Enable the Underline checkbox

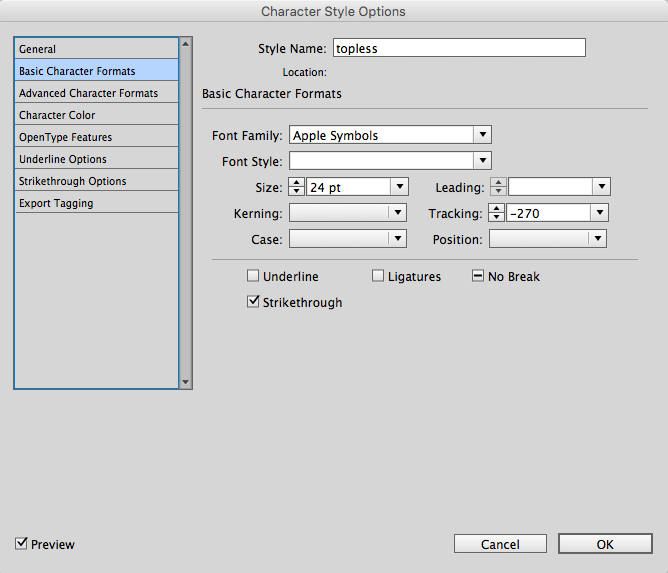tap(253, 276)
